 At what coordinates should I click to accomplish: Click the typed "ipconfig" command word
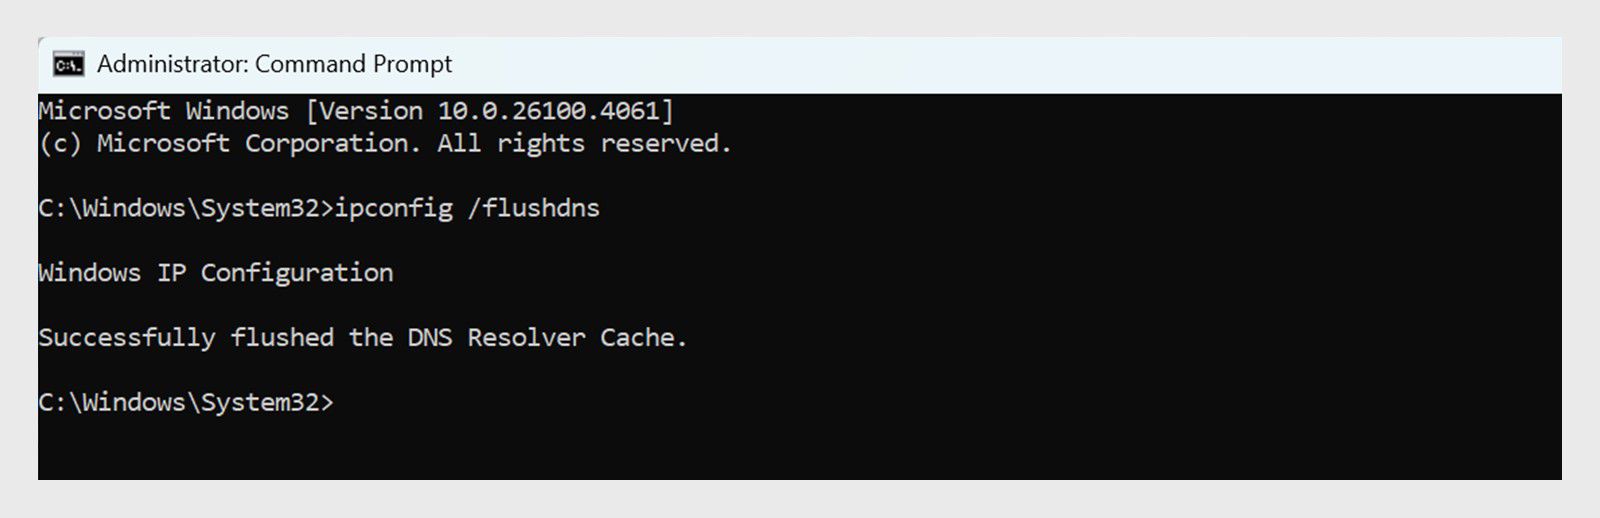(393, 209)
